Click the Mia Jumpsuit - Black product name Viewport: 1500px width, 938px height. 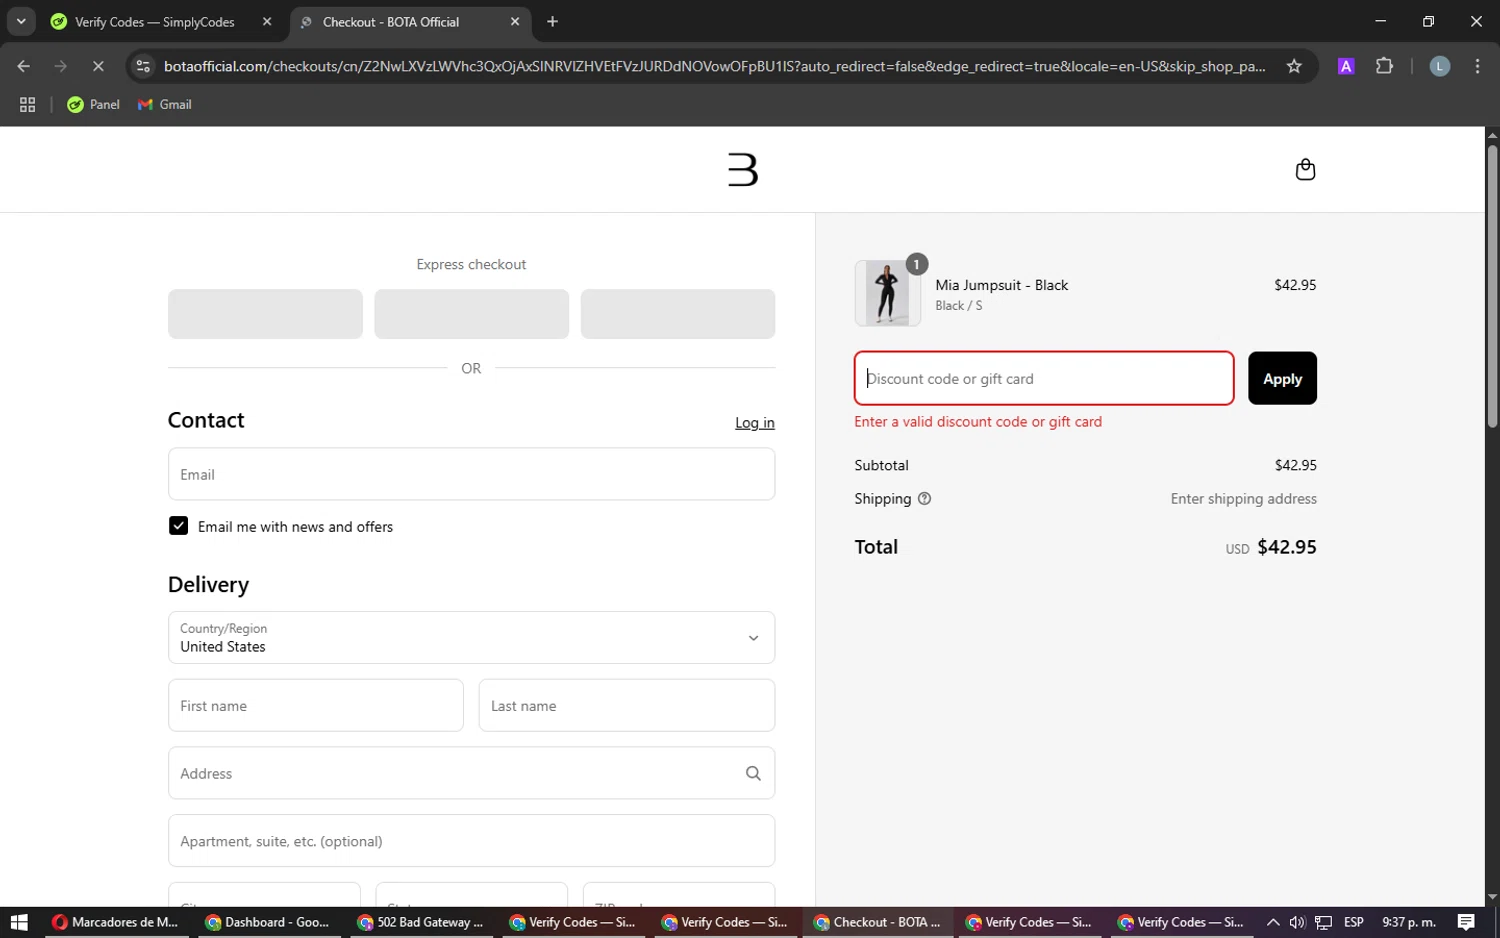[x=1001, y=285]
